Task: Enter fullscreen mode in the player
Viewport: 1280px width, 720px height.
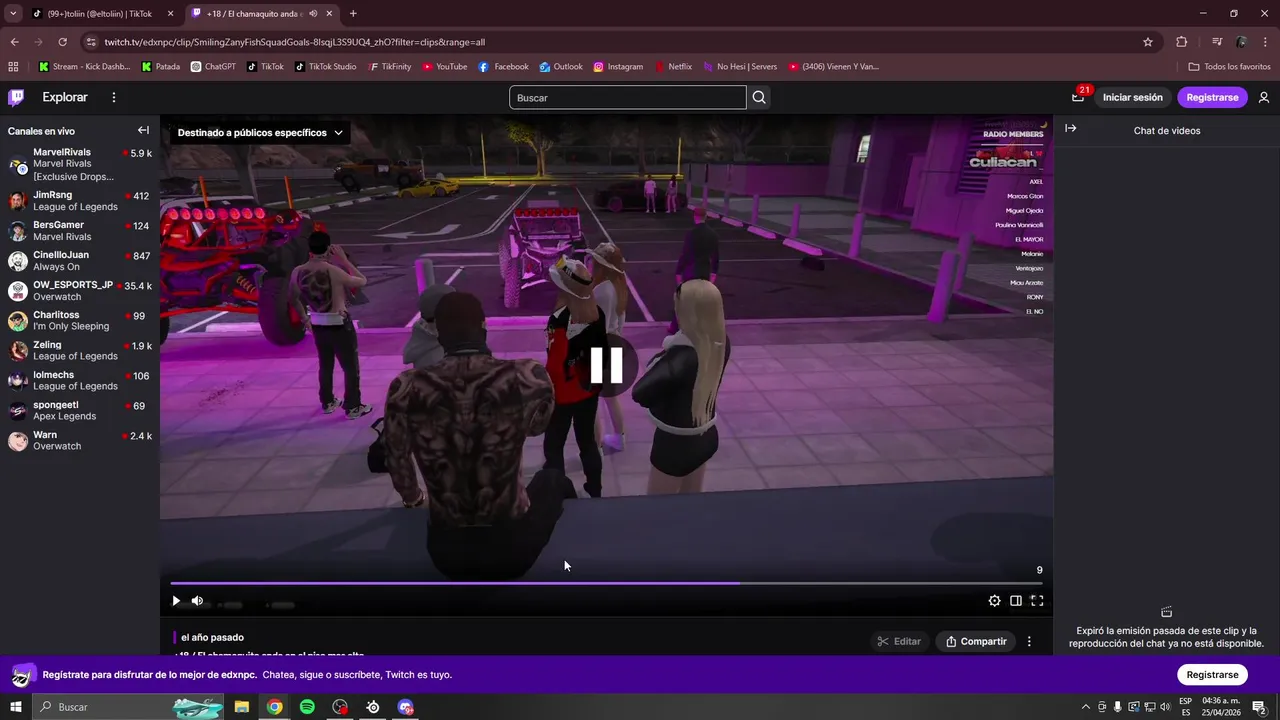Action: point(1037,601)
